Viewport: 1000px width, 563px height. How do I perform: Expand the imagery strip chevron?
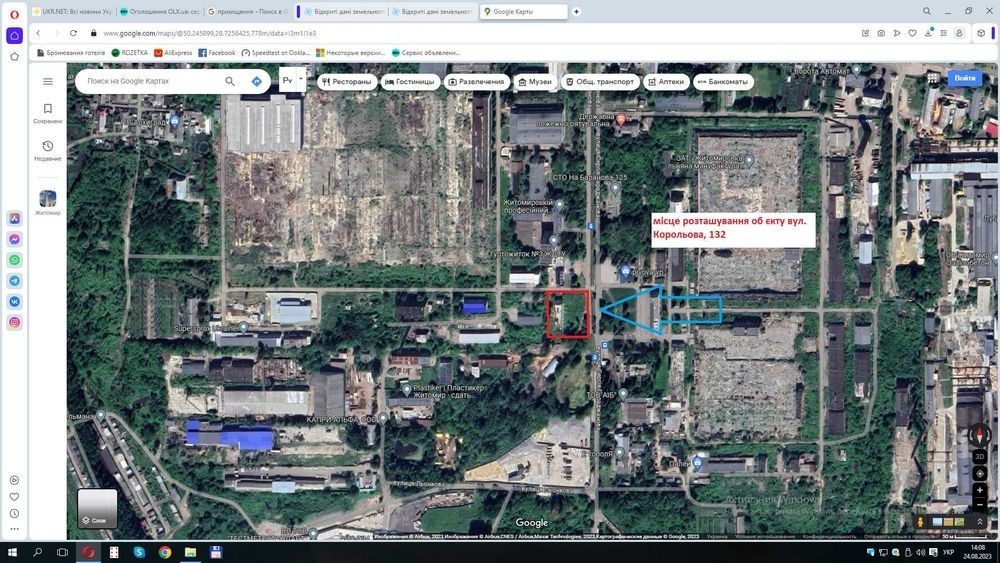click(980, 522)
